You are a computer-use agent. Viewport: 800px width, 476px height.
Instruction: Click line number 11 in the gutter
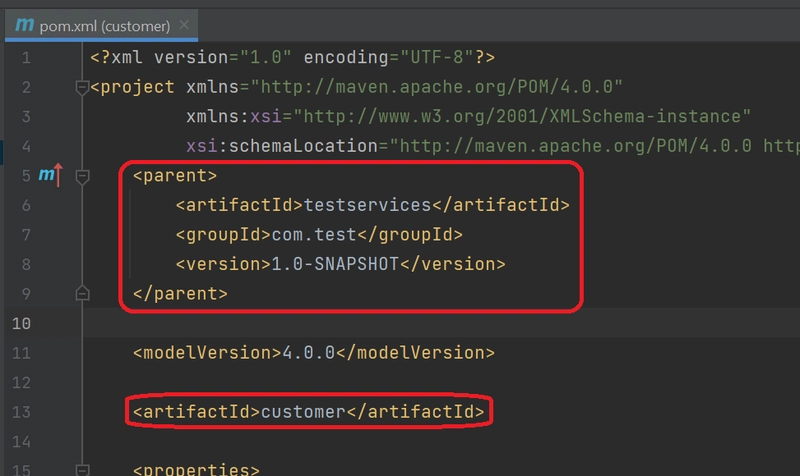tap(21, 353)
